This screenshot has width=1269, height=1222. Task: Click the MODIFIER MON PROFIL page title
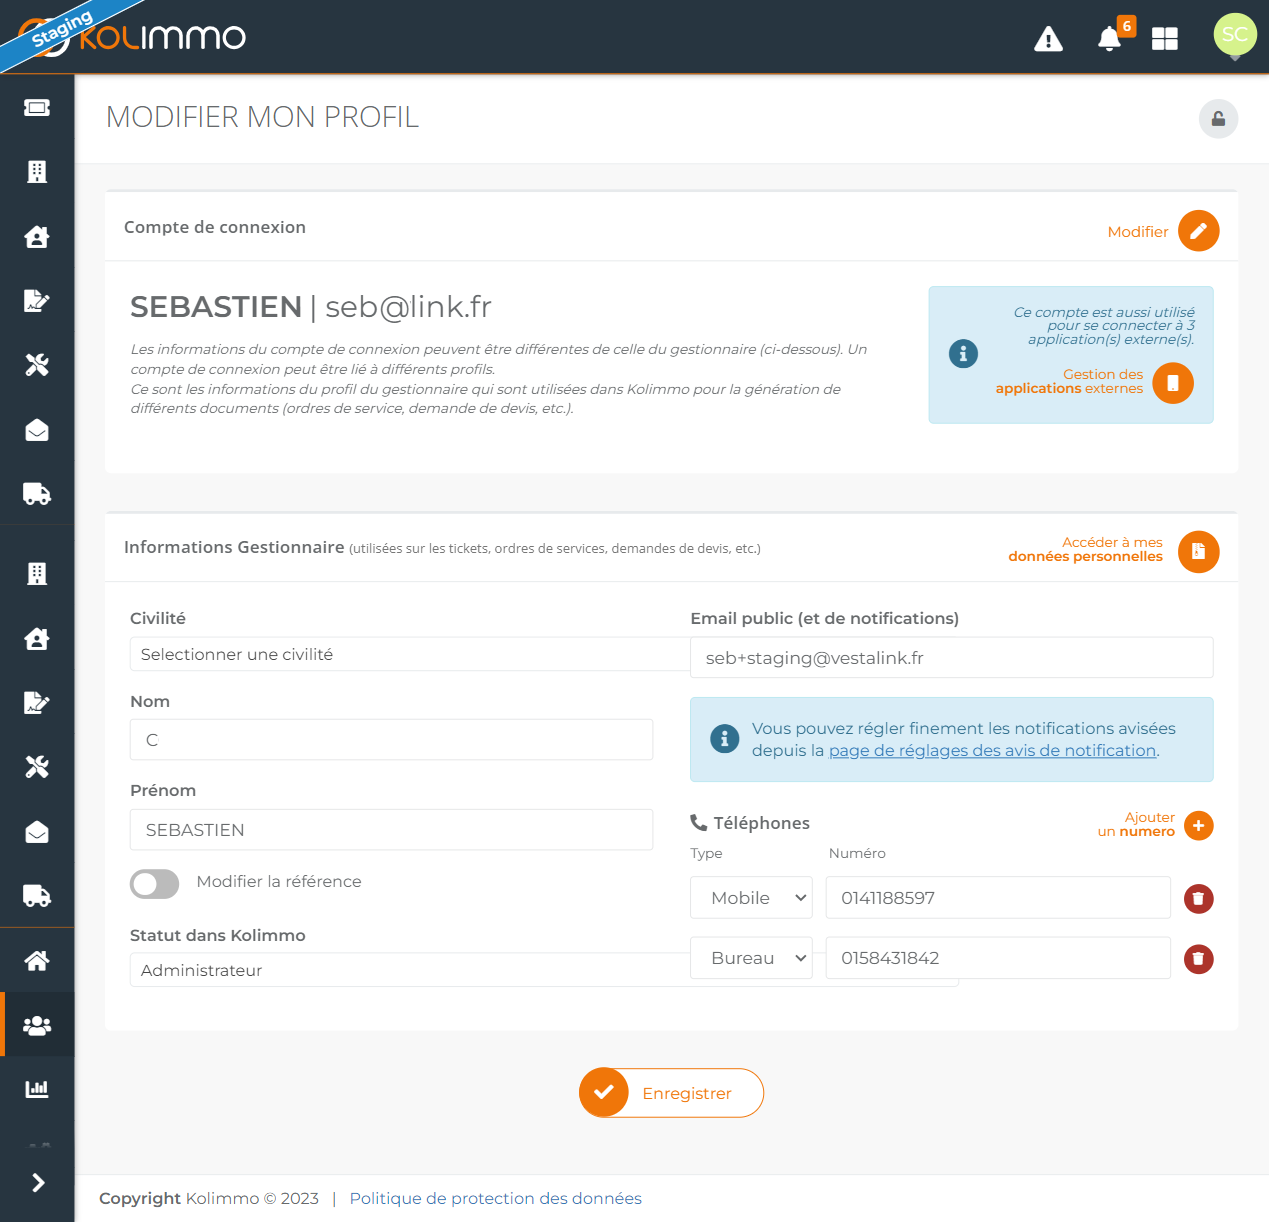click(262, 117)
